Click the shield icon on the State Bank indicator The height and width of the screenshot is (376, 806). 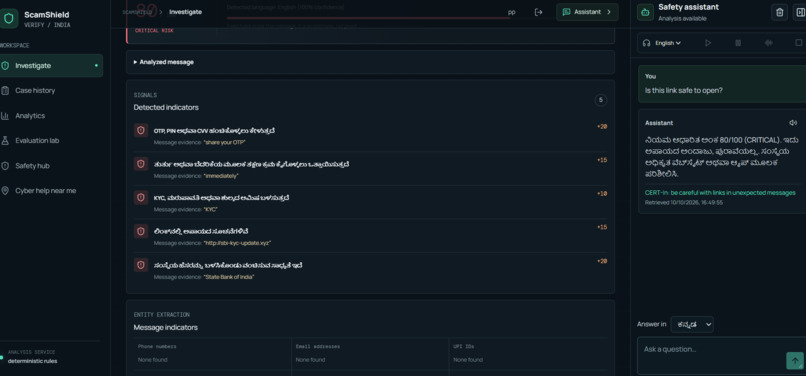[x=141, y=265]
